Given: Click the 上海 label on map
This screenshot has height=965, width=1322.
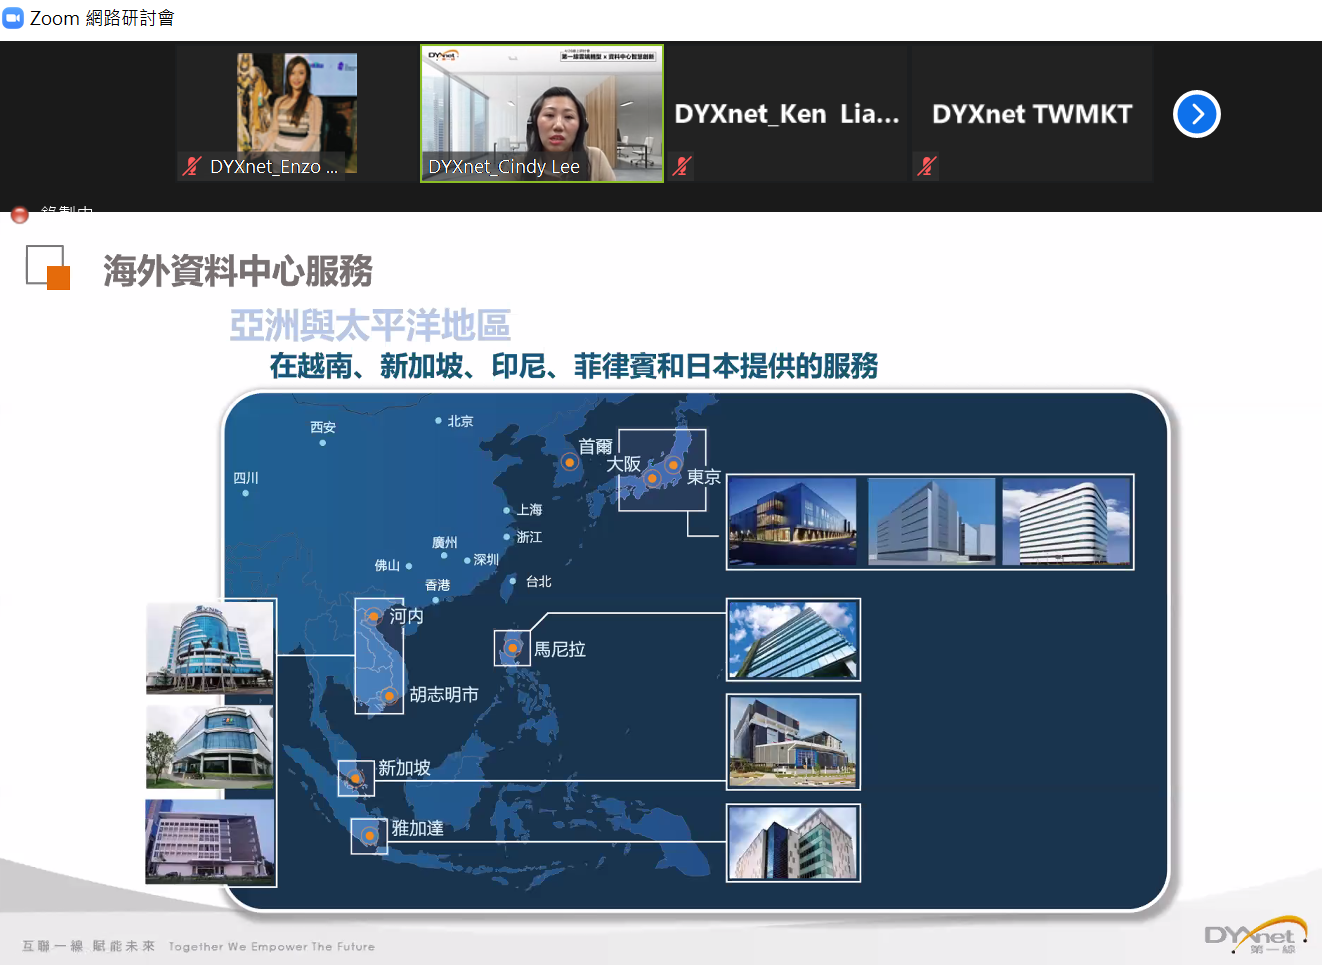Looking at the screenshot, I should pyautogui.click(x=529, y=510).
